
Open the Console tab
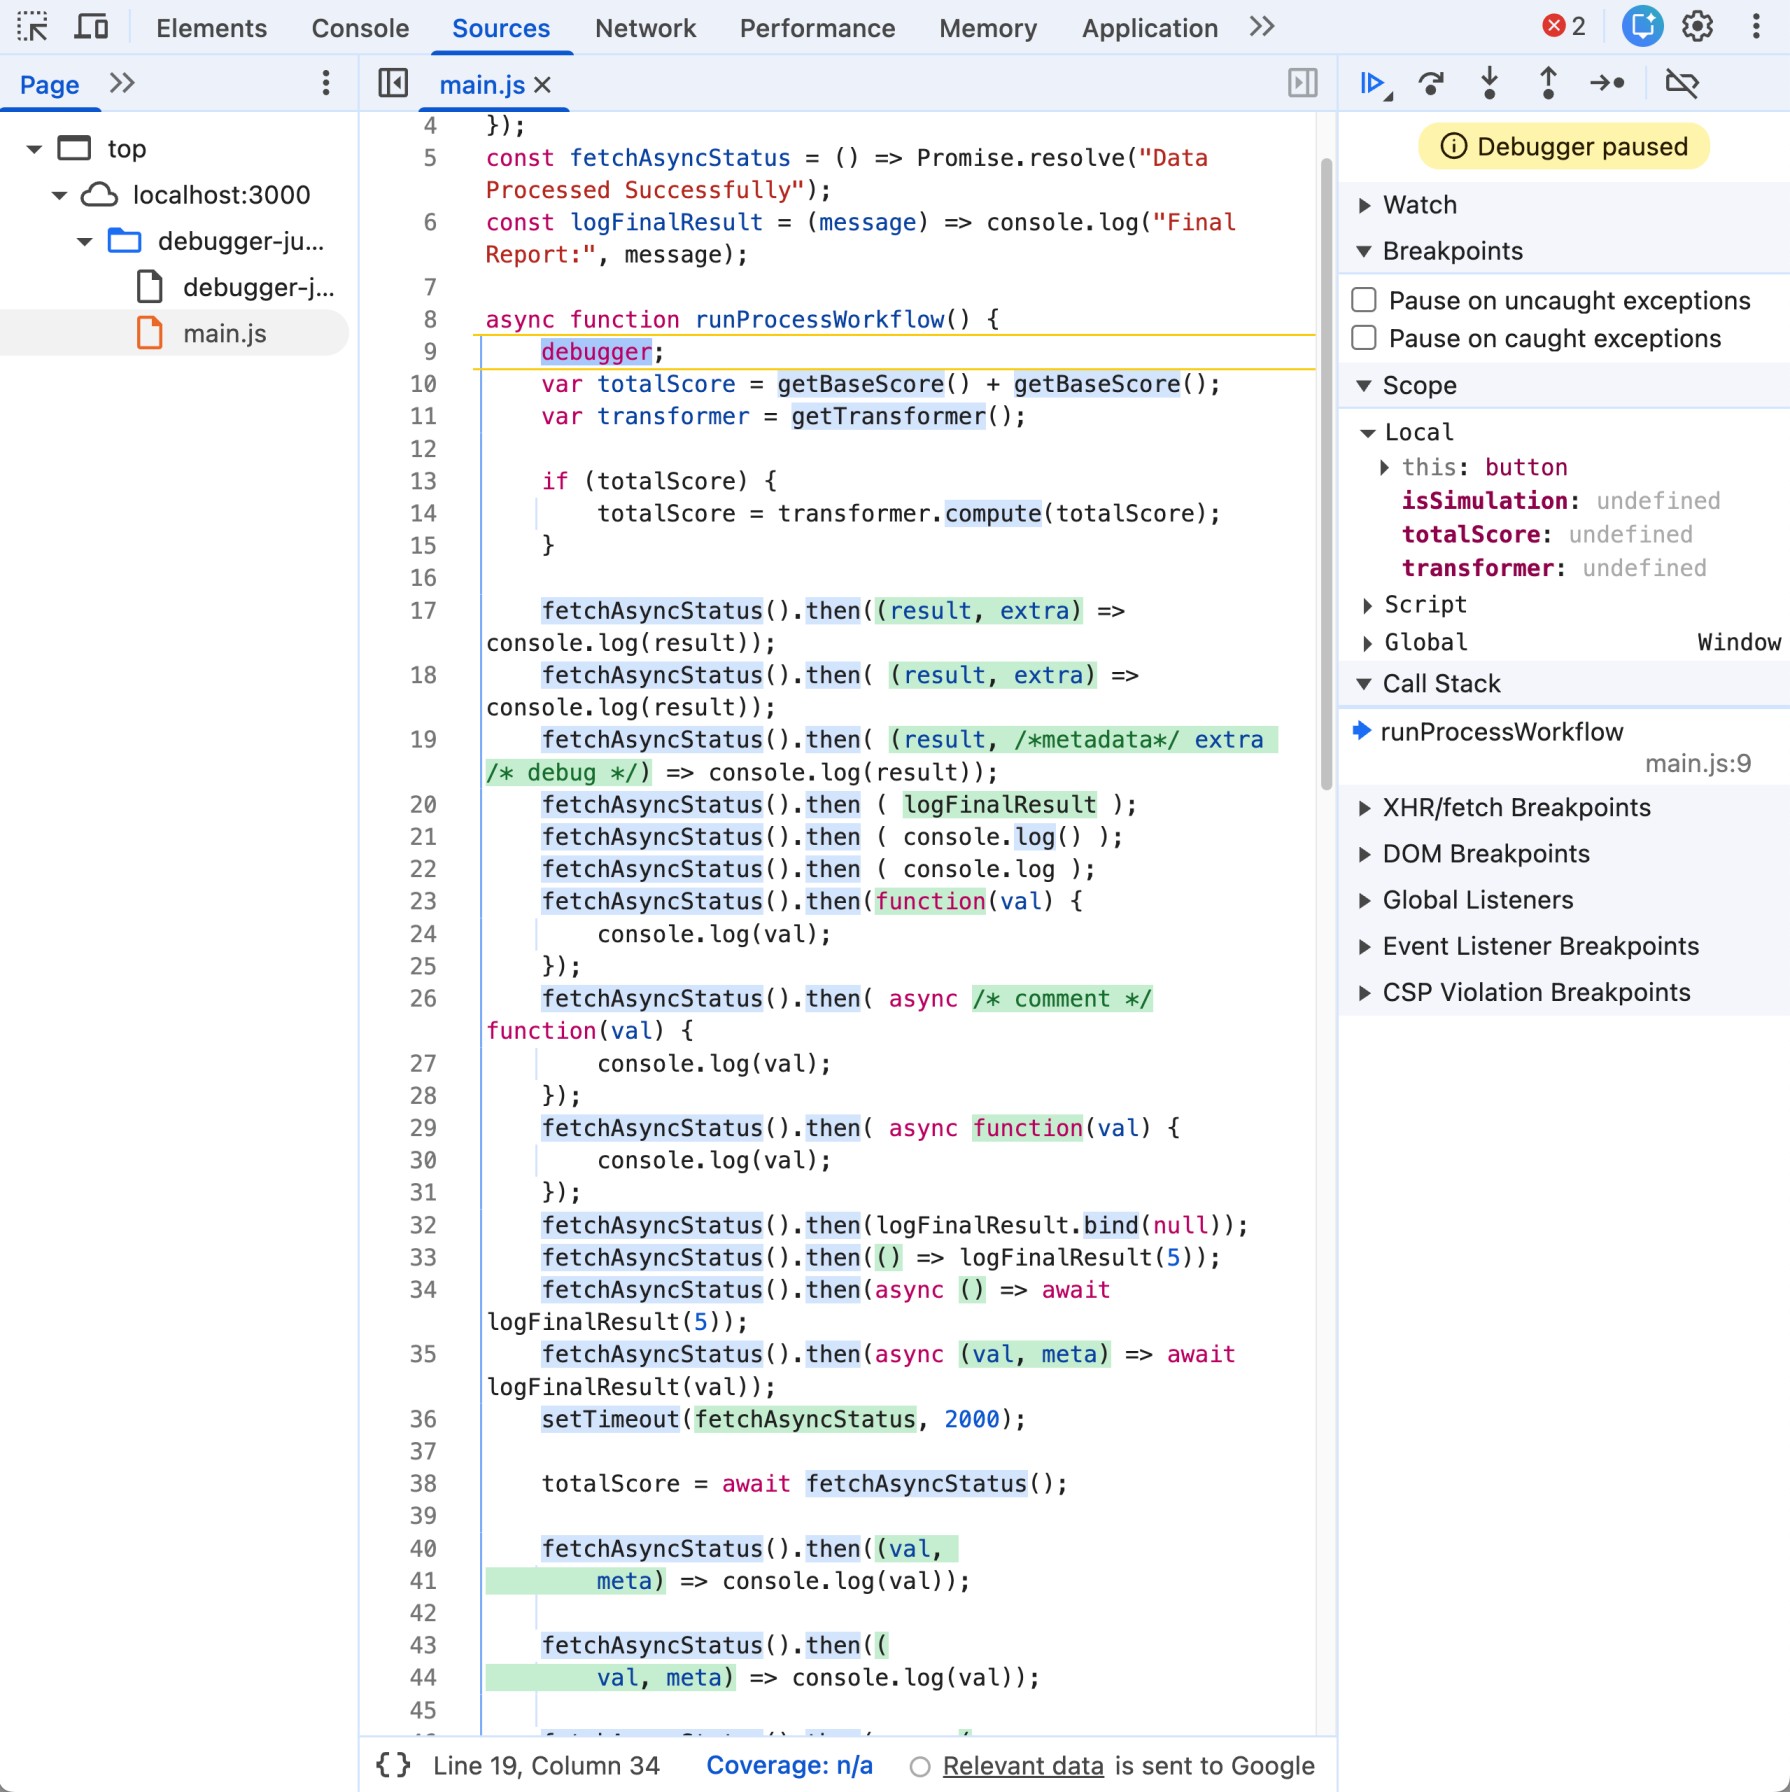point(360,28)
